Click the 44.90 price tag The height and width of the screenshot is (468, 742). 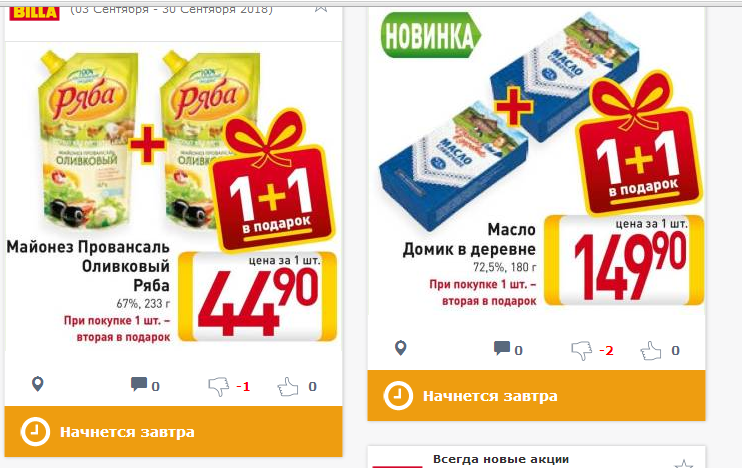[x=257, y=297]
